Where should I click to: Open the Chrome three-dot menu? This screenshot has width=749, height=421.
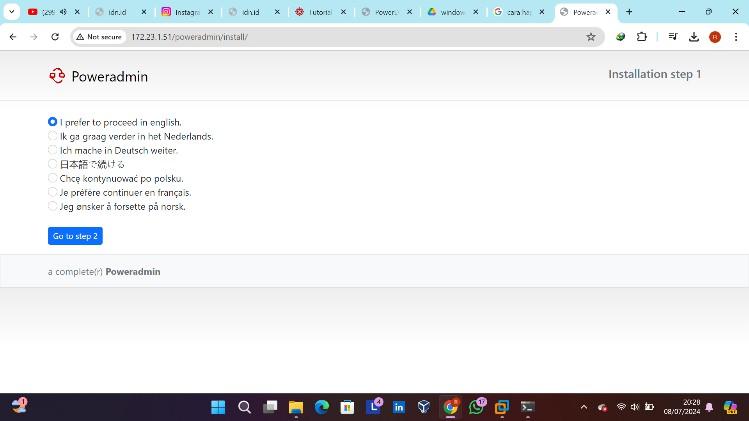[x=736, y=37]
